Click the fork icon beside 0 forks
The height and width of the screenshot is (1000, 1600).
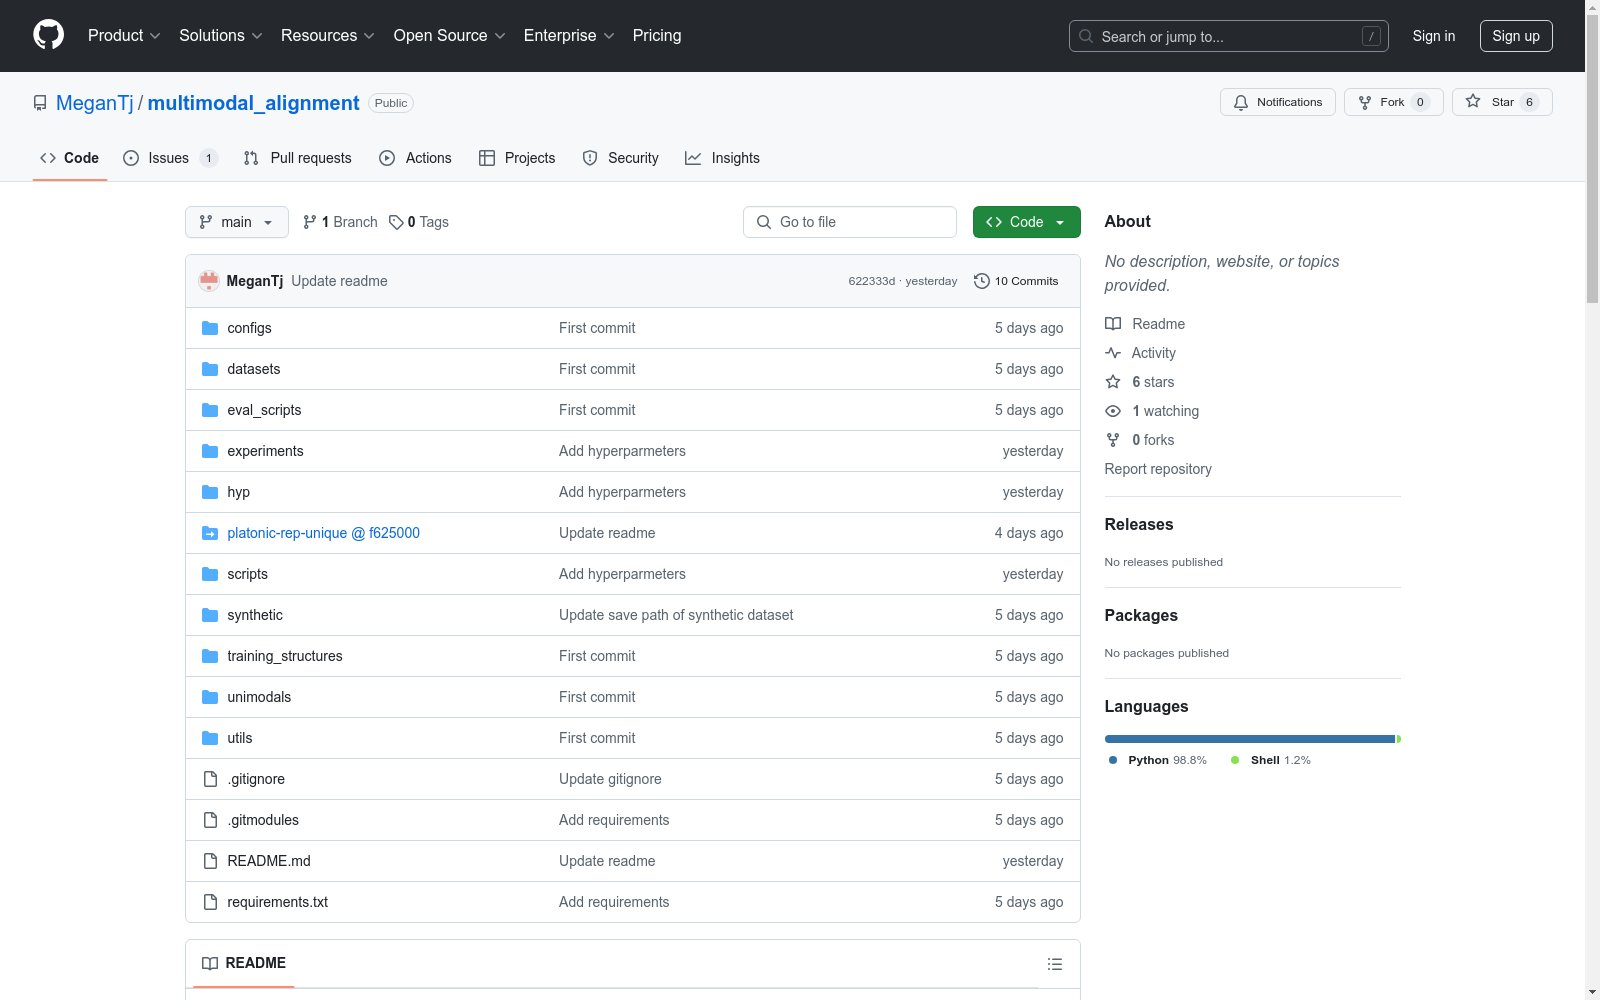[x=1113, y=440]
